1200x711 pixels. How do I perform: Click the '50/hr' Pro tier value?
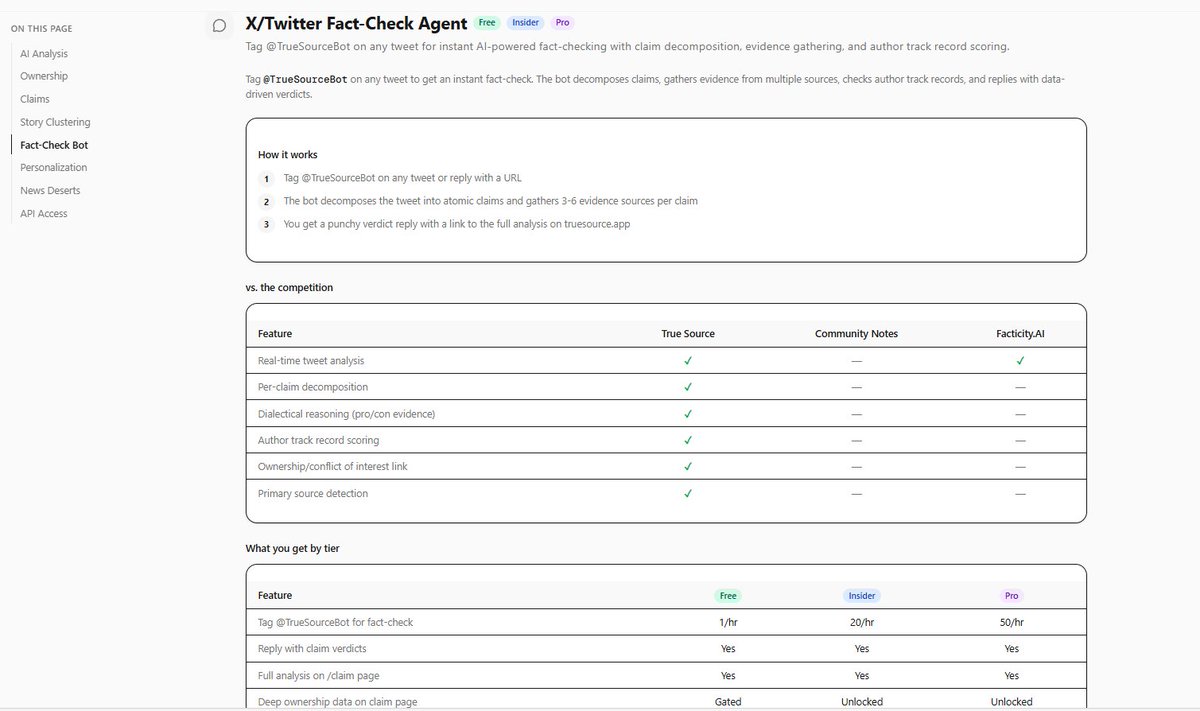tap(1012, 622)
